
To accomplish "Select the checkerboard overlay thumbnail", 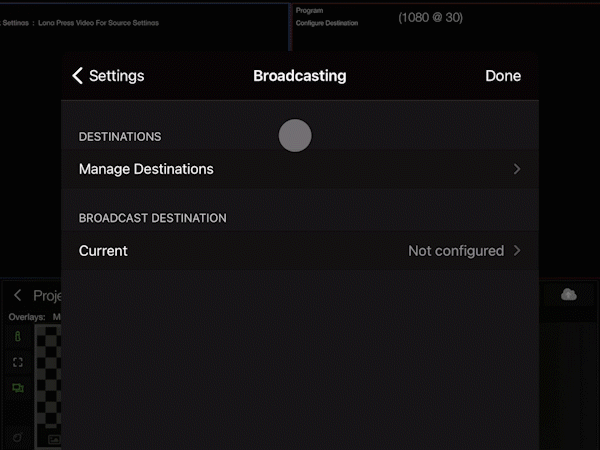I will click(48, 380).
